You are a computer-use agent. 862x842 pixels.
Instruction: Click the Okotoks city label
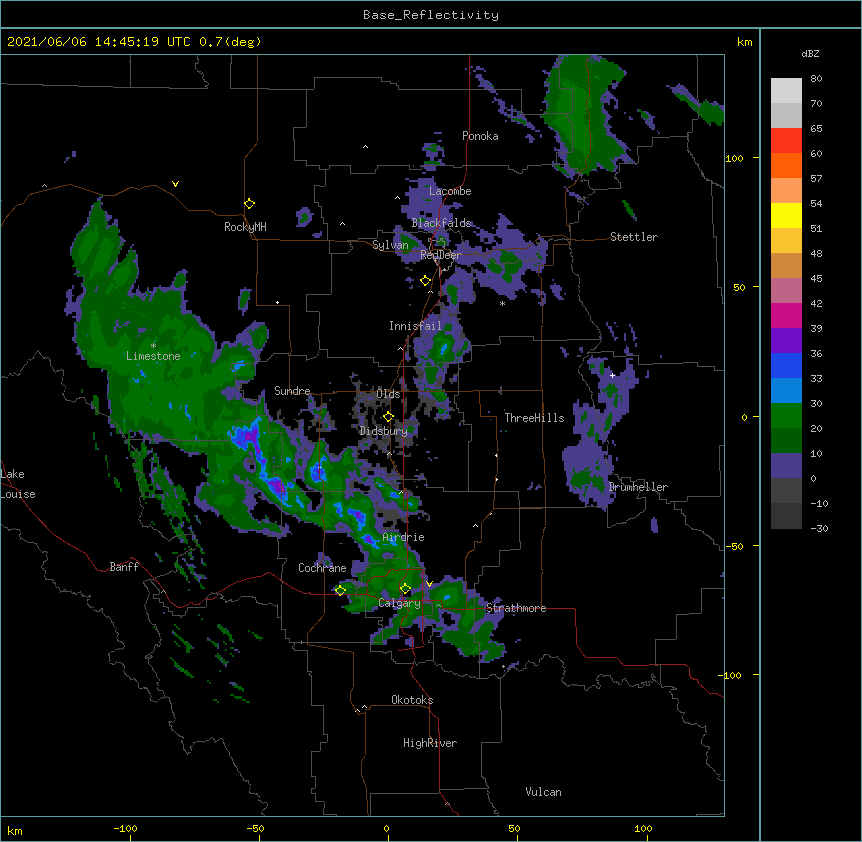pos(412,700)
